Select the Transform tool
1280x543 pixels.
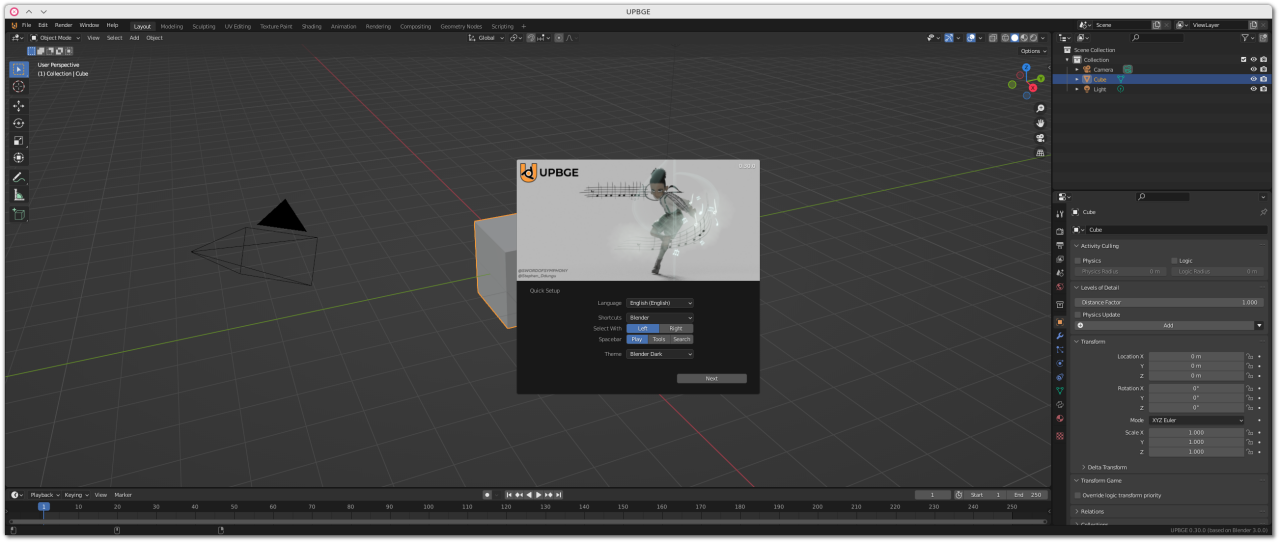[18, 158]
